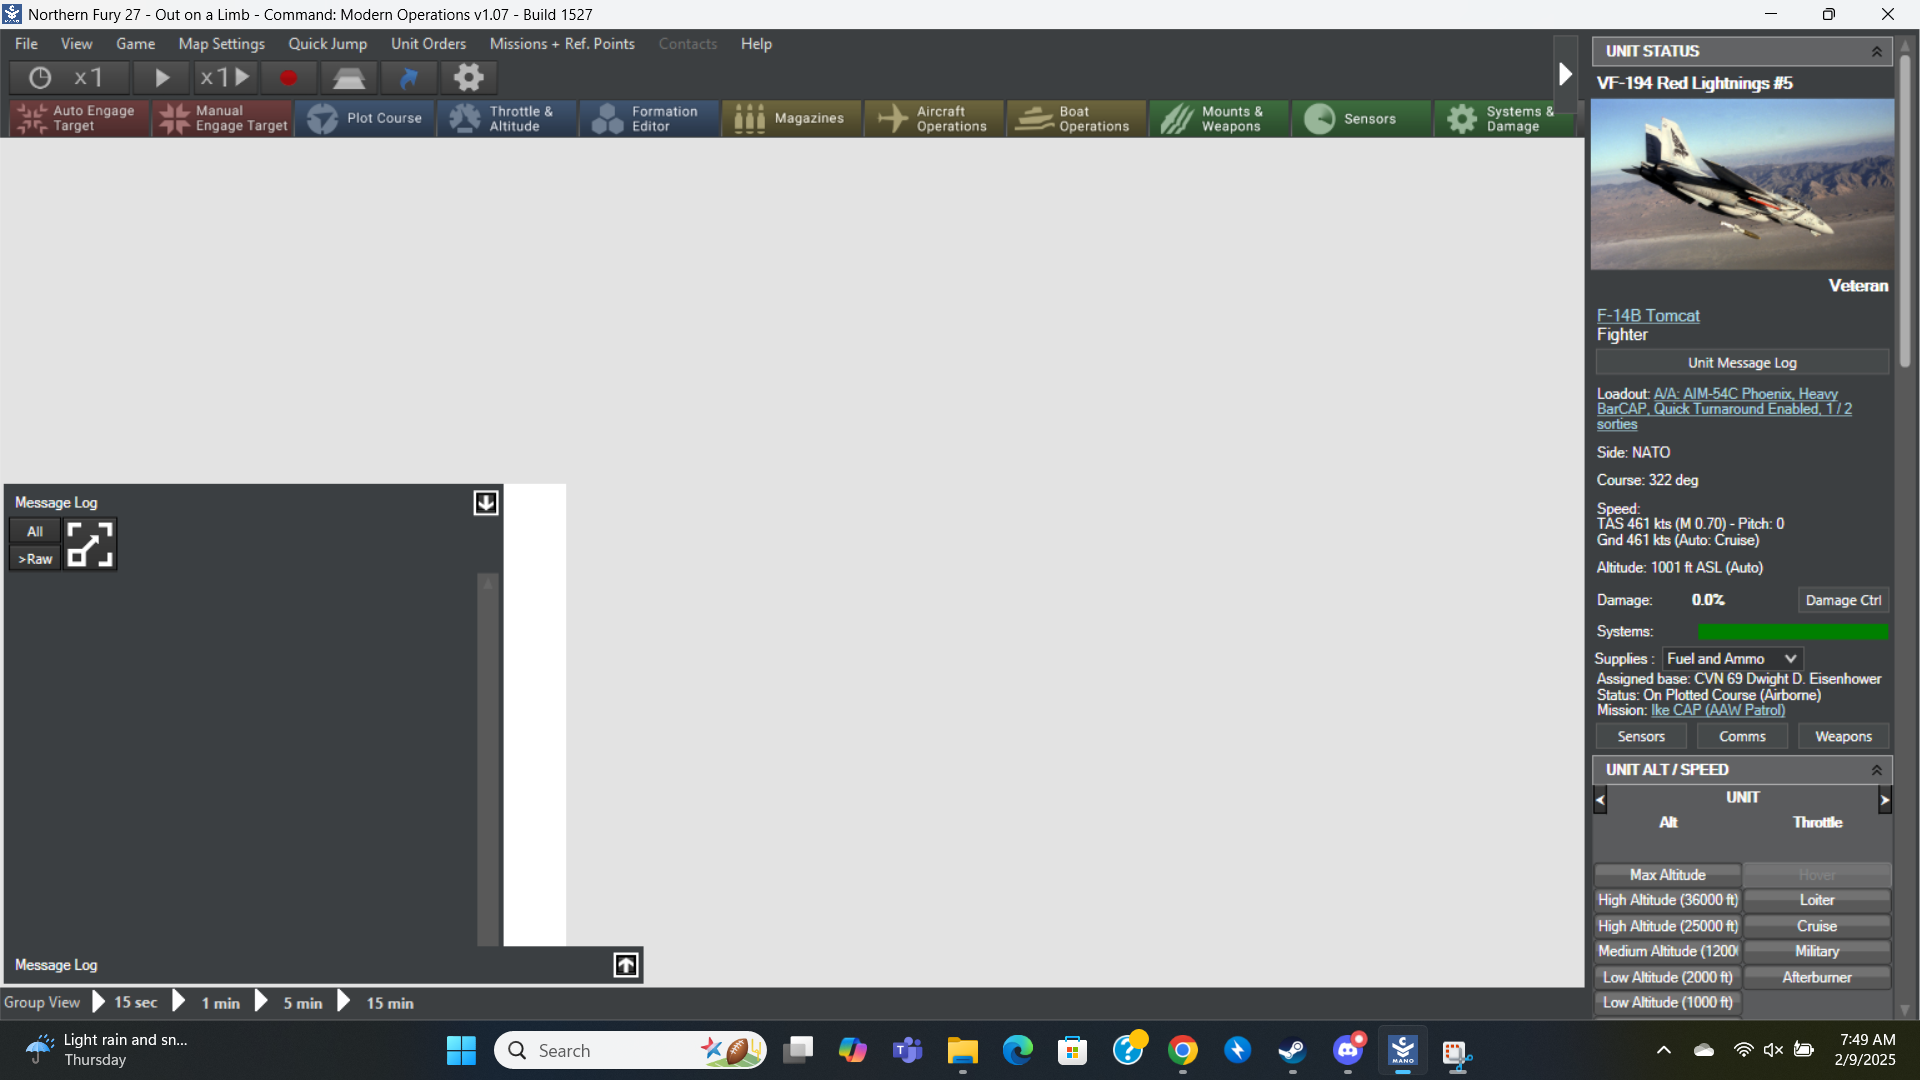Viewport: 1920px width, 1080px height.
Task: Click the bottom Message Log up-arrow icon
Action: (626, 965)
